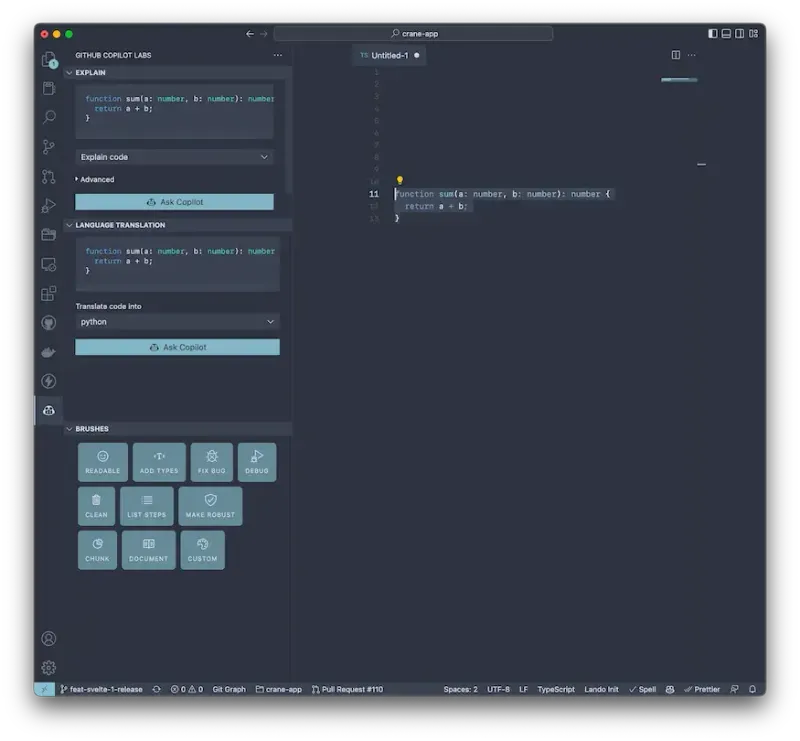800x741 pixels.
Task: Go back using the title bar arrow
Action: (x=249, y=34)
